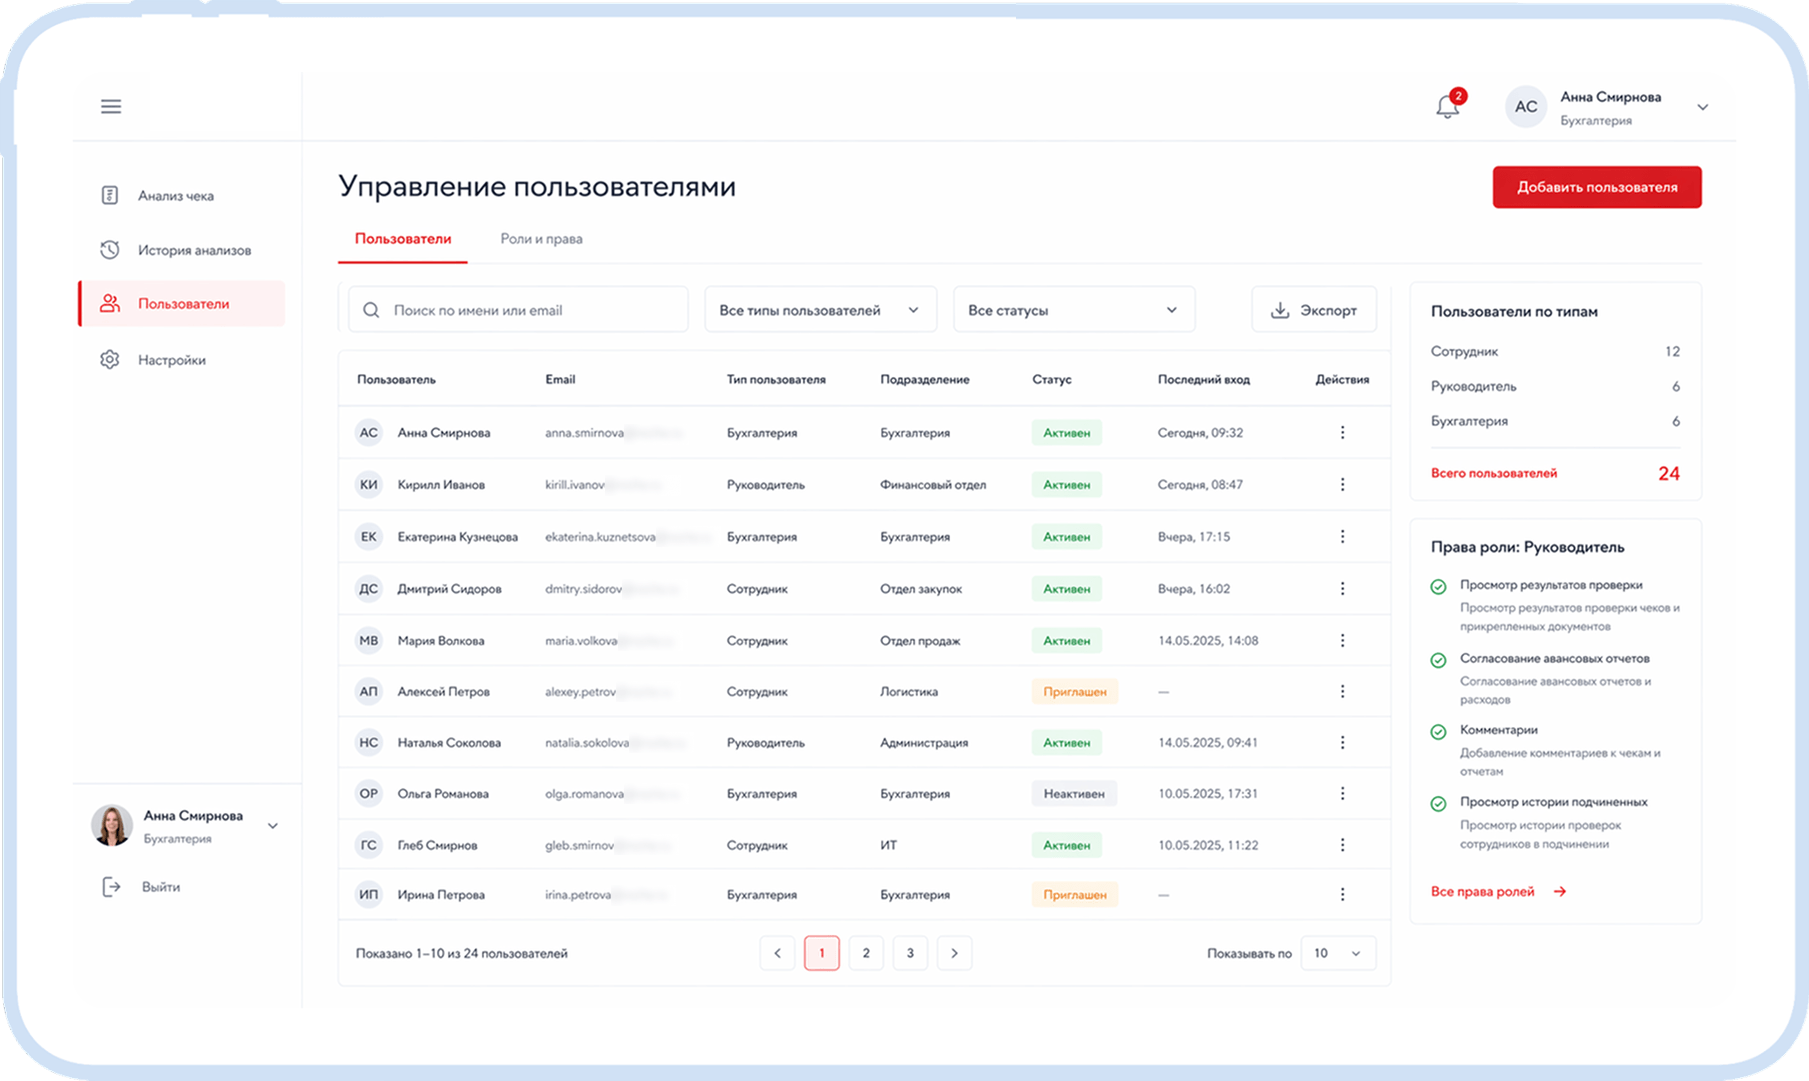Click the Экспорт button

(x=1314, y=310)
